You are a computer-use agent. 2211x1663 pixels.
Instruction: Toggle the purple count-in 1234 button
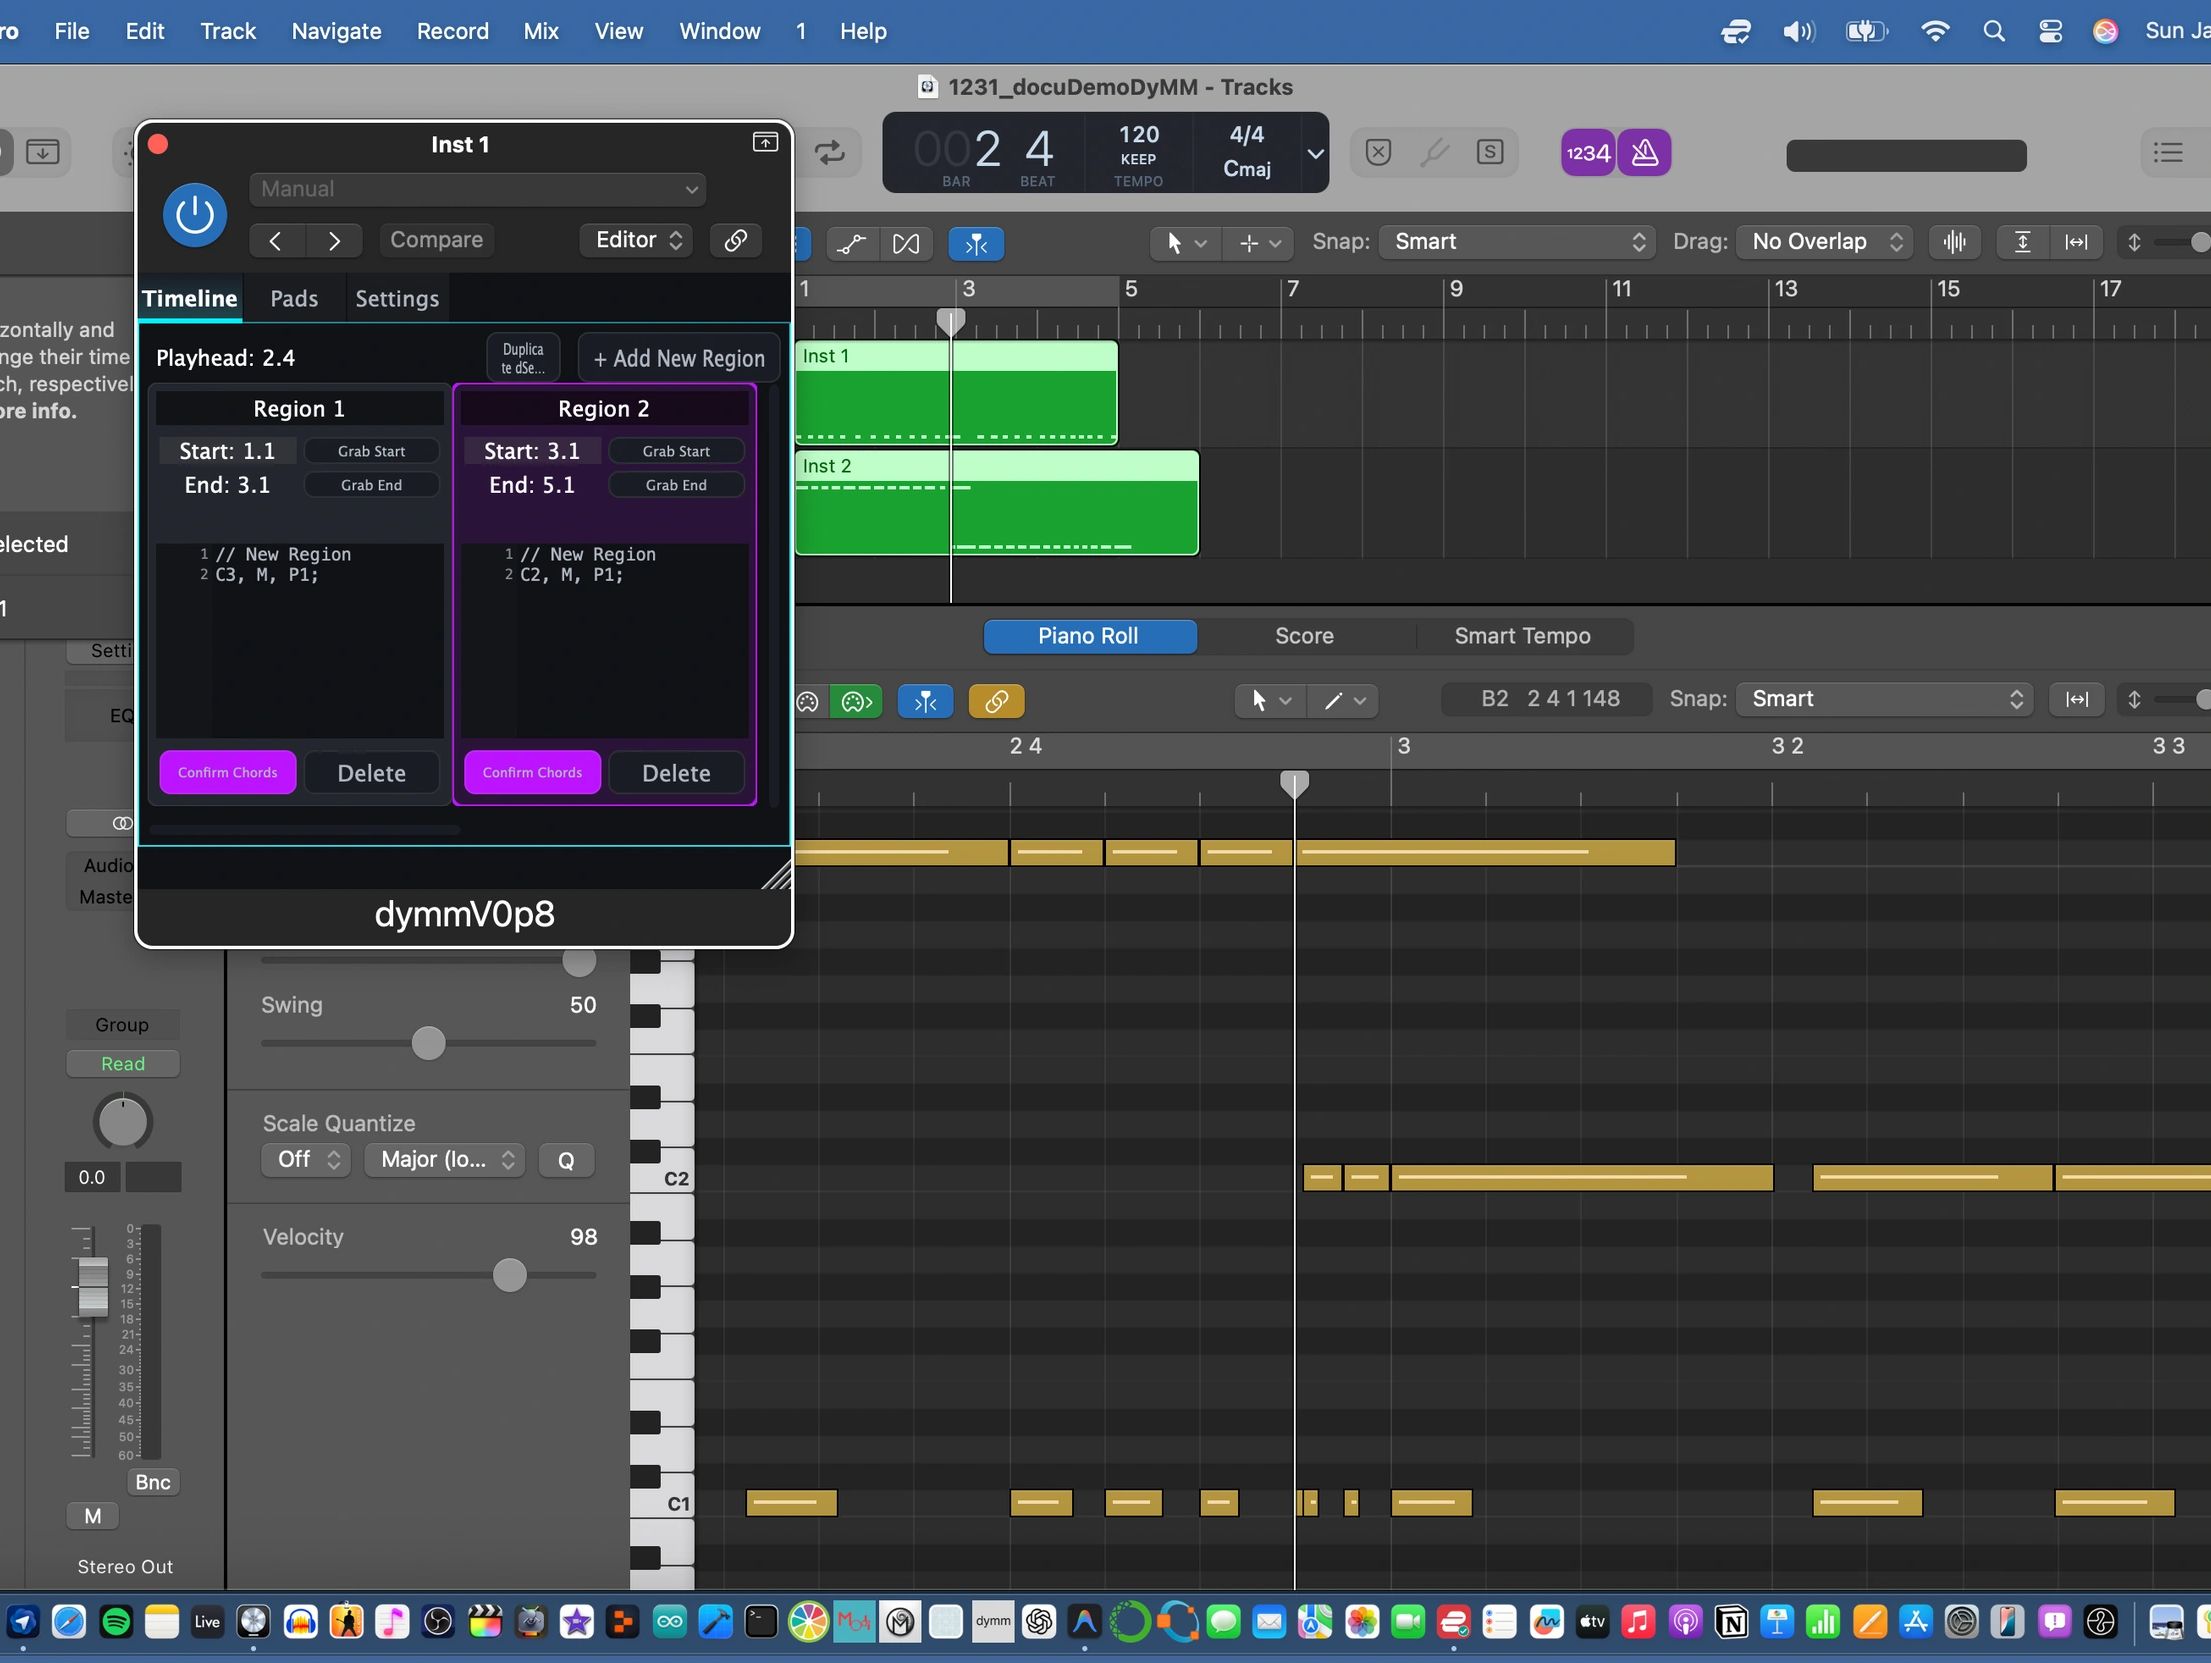[1588, 153]
